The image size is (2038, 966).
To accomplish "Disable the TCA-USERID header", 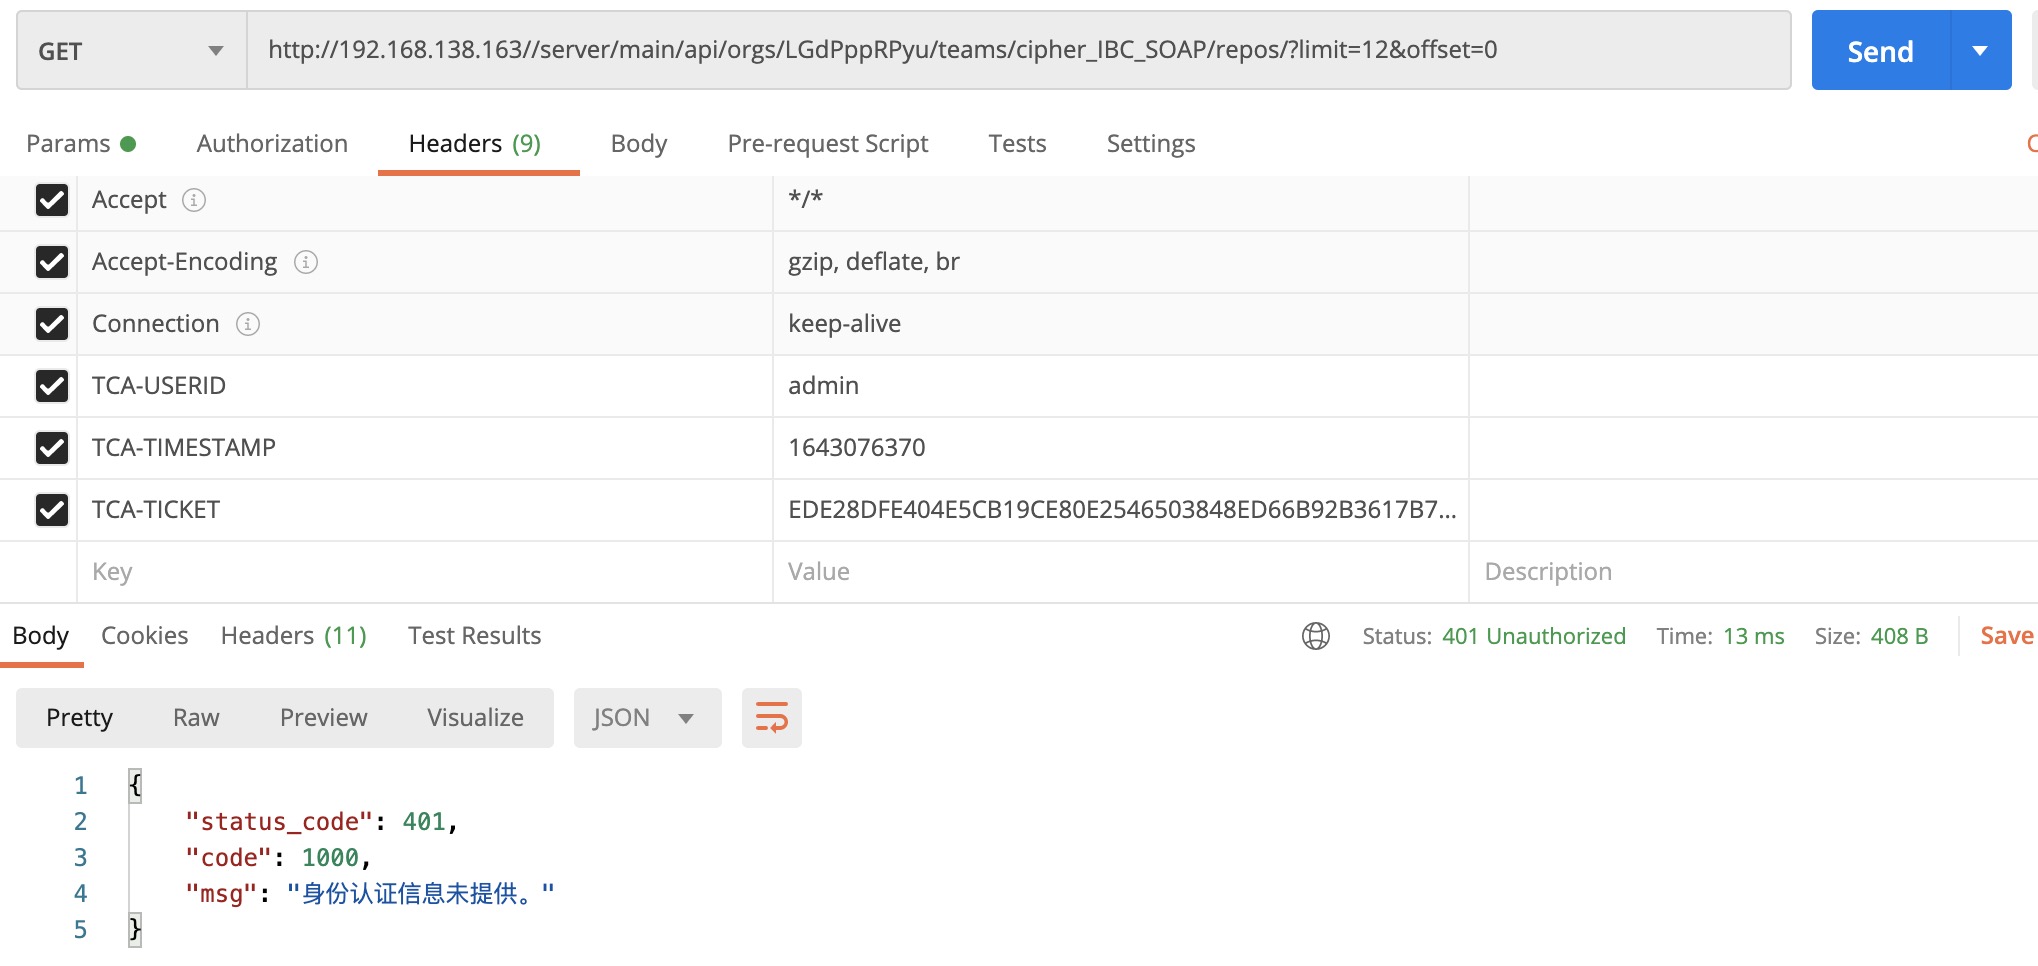I will pyautogui.click(x=52, y=386).
